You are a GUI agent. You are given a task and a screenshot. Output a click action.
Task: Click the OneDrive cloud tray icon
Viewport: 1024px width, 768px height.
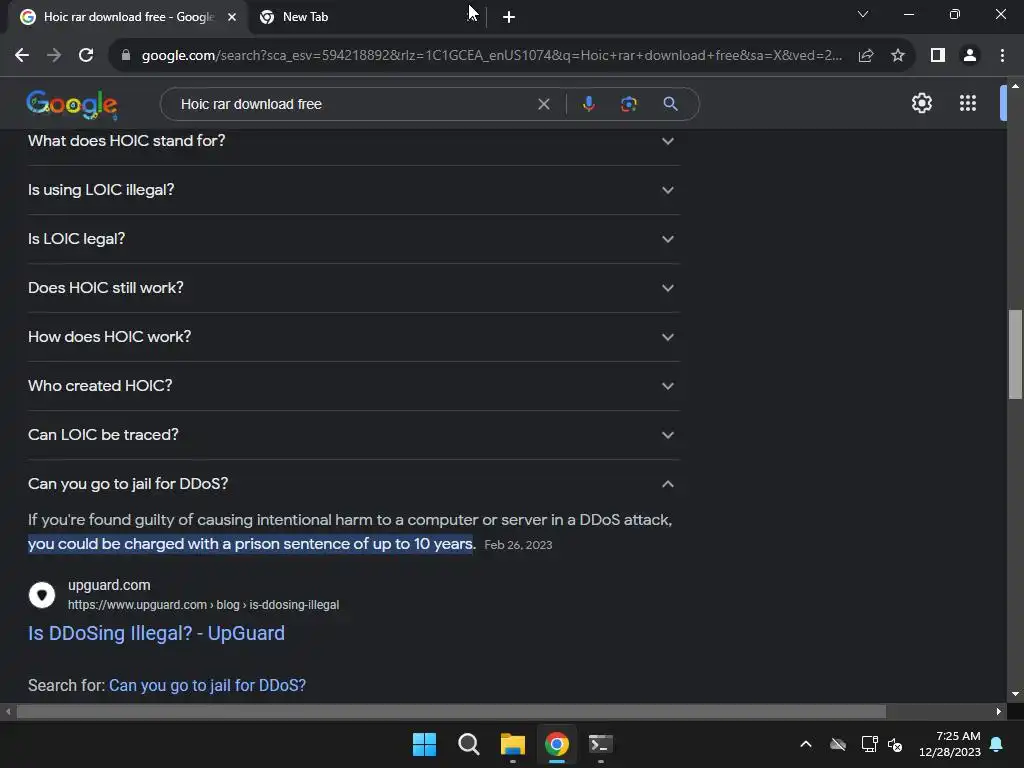(838, 744)
